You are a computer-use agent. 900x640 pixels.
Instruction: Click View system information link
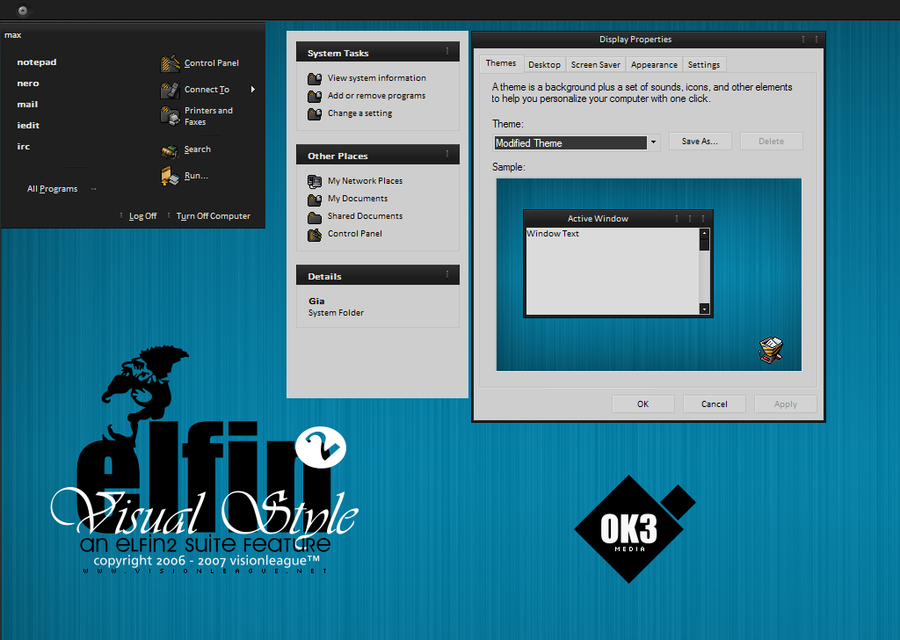377,78
